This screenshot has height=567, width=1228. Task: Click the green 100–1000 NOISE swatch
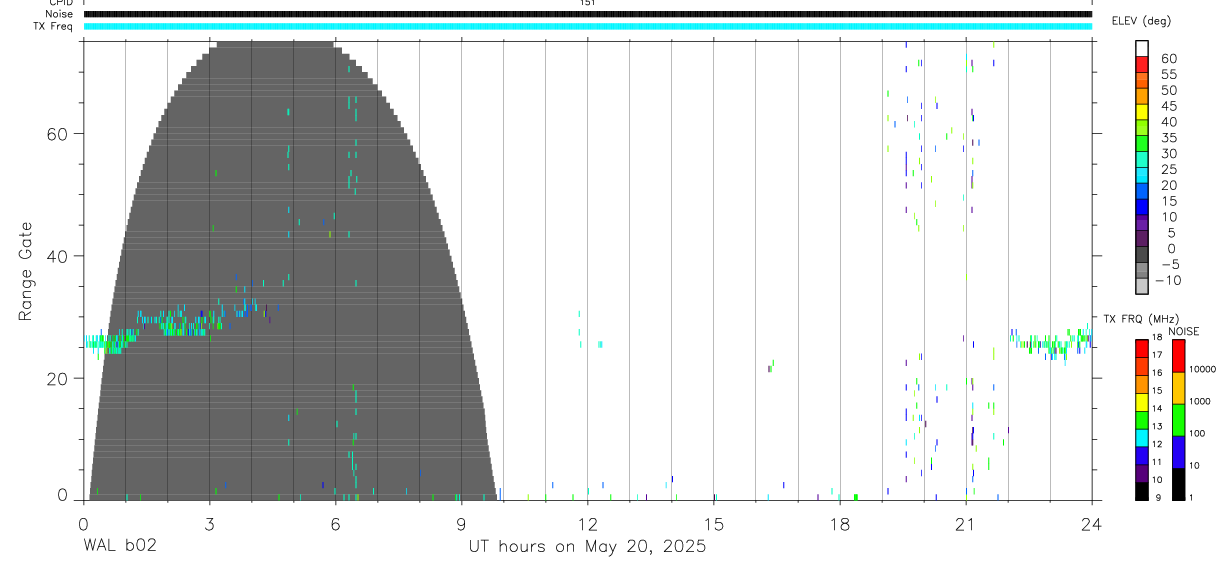[1178, 419]
